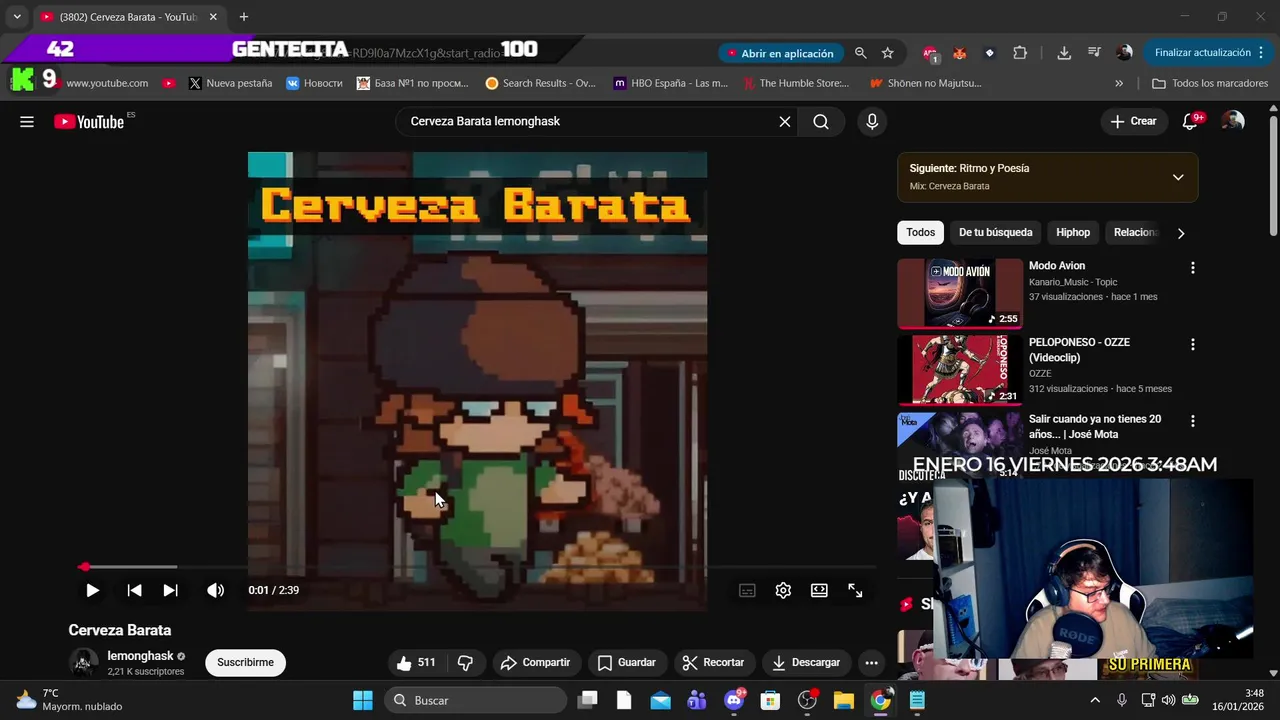Open more actions under the video

[x=871, y=662]
